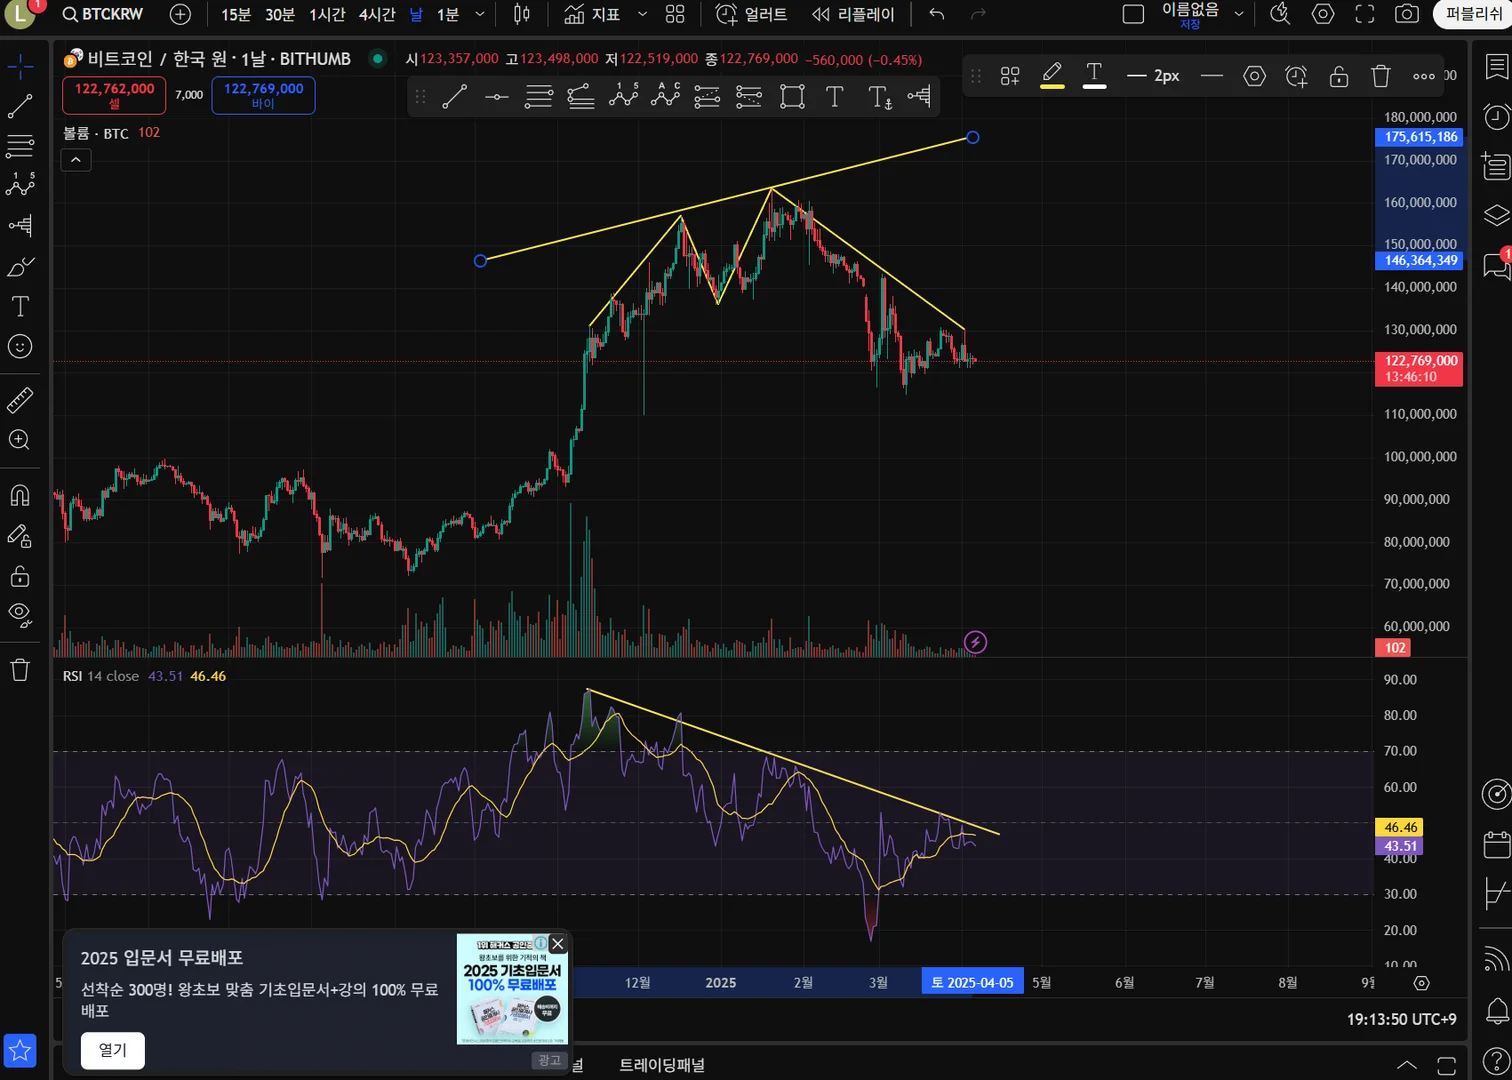
Task: Open text color picker with white underline
Action: click(x=1094, y=76)
